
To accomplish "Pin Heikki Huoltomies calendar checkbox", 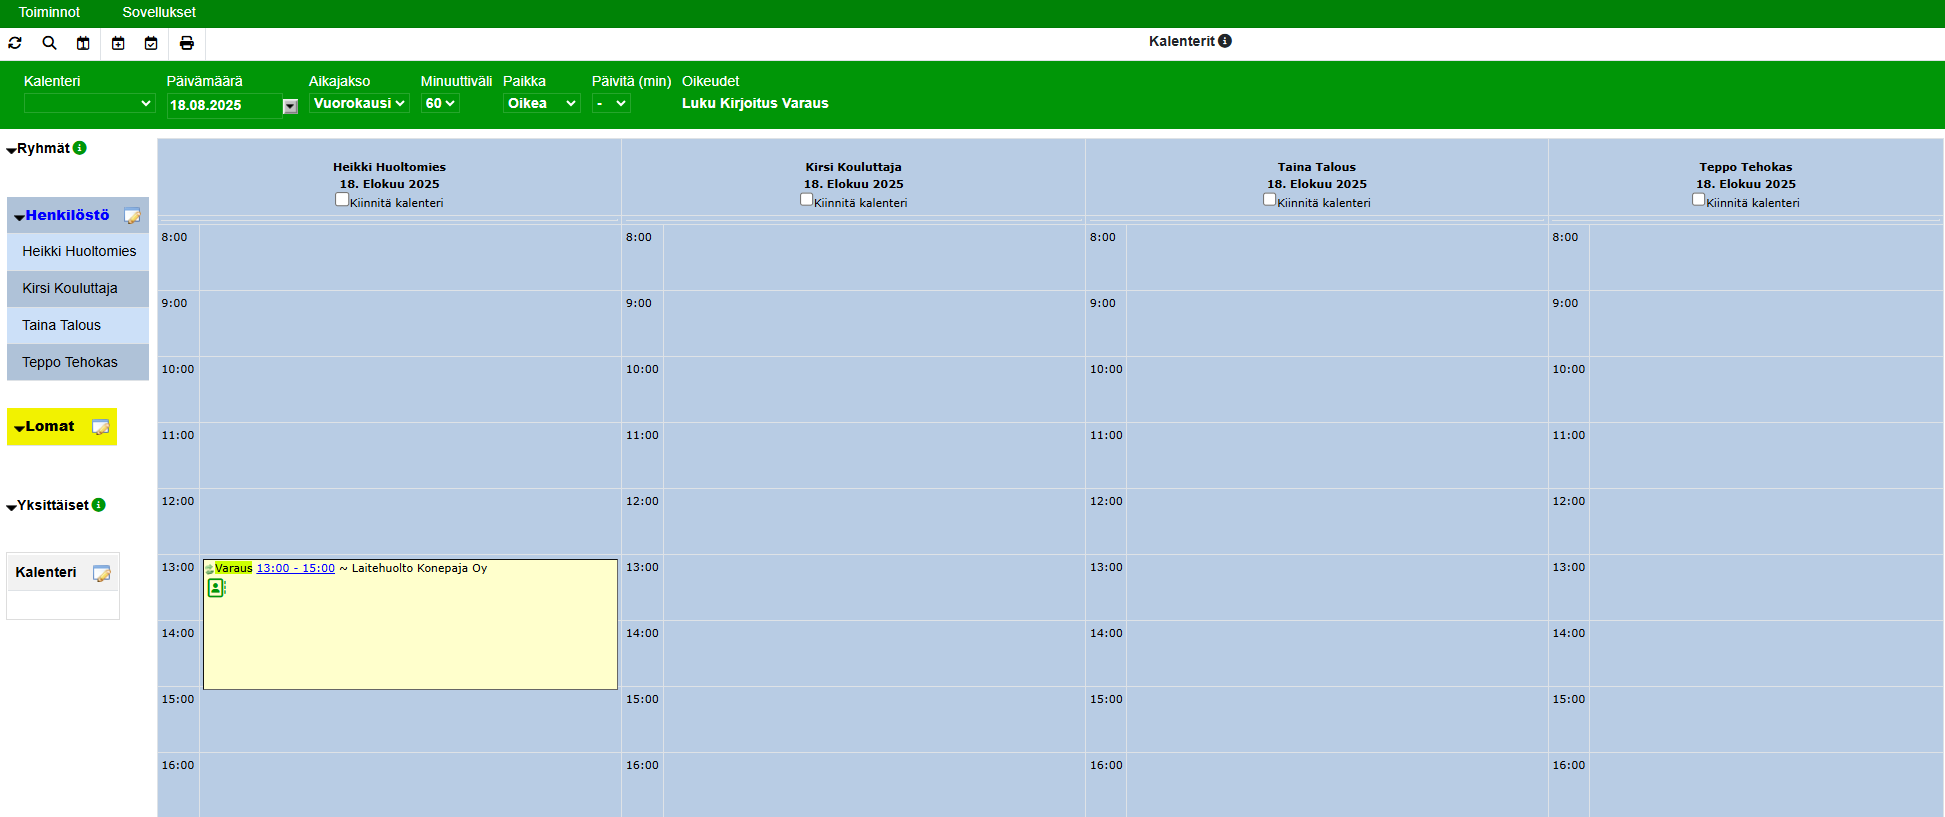I will pos(342,200).
